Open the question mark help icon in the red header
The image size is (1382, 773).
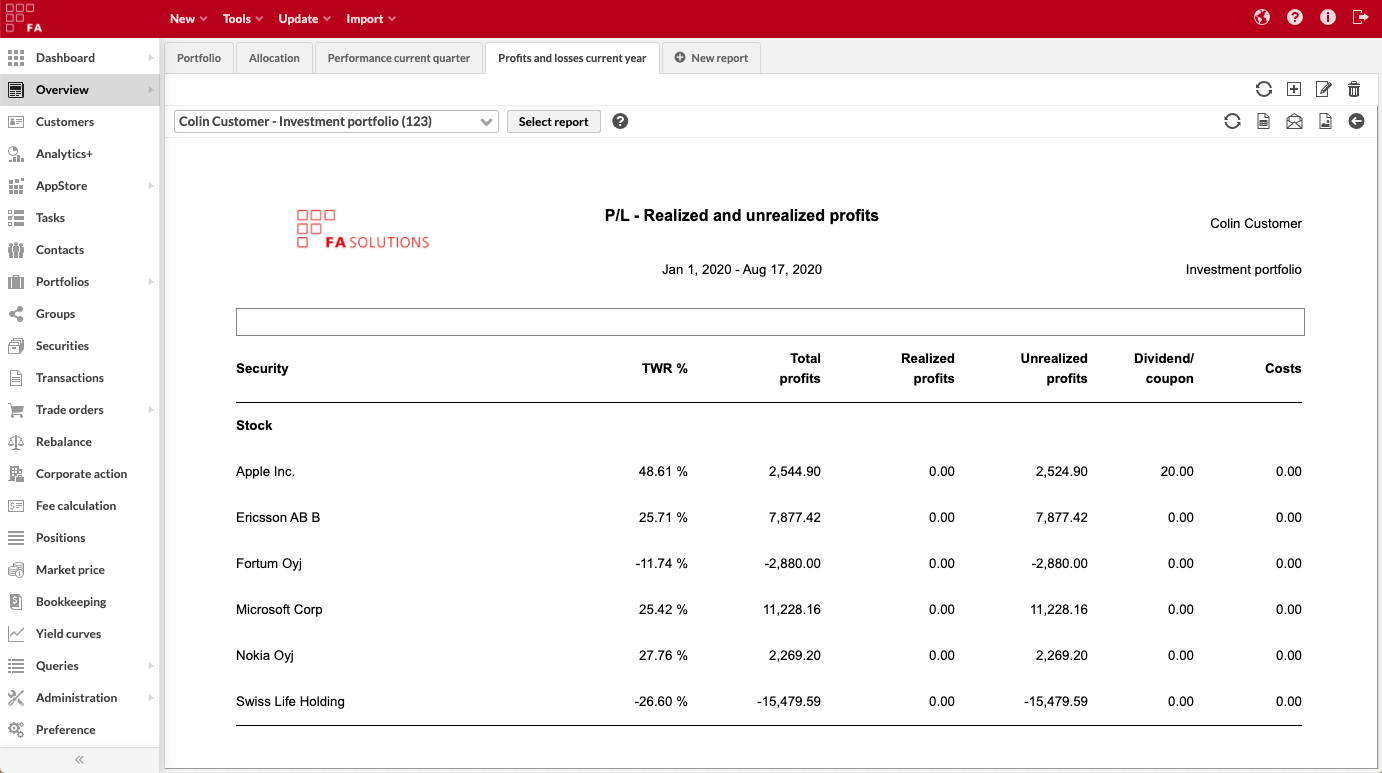1295,18
